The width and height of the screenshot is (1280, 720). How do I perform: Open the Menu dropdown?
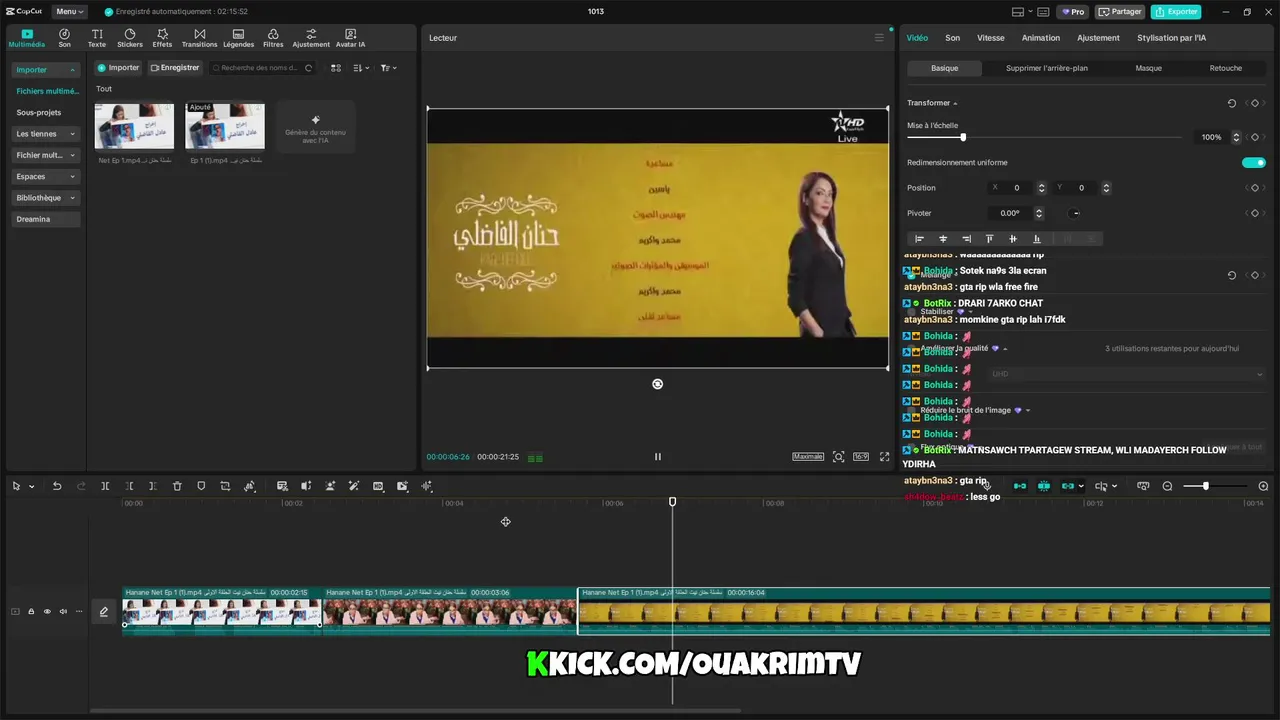click(69, 11)
